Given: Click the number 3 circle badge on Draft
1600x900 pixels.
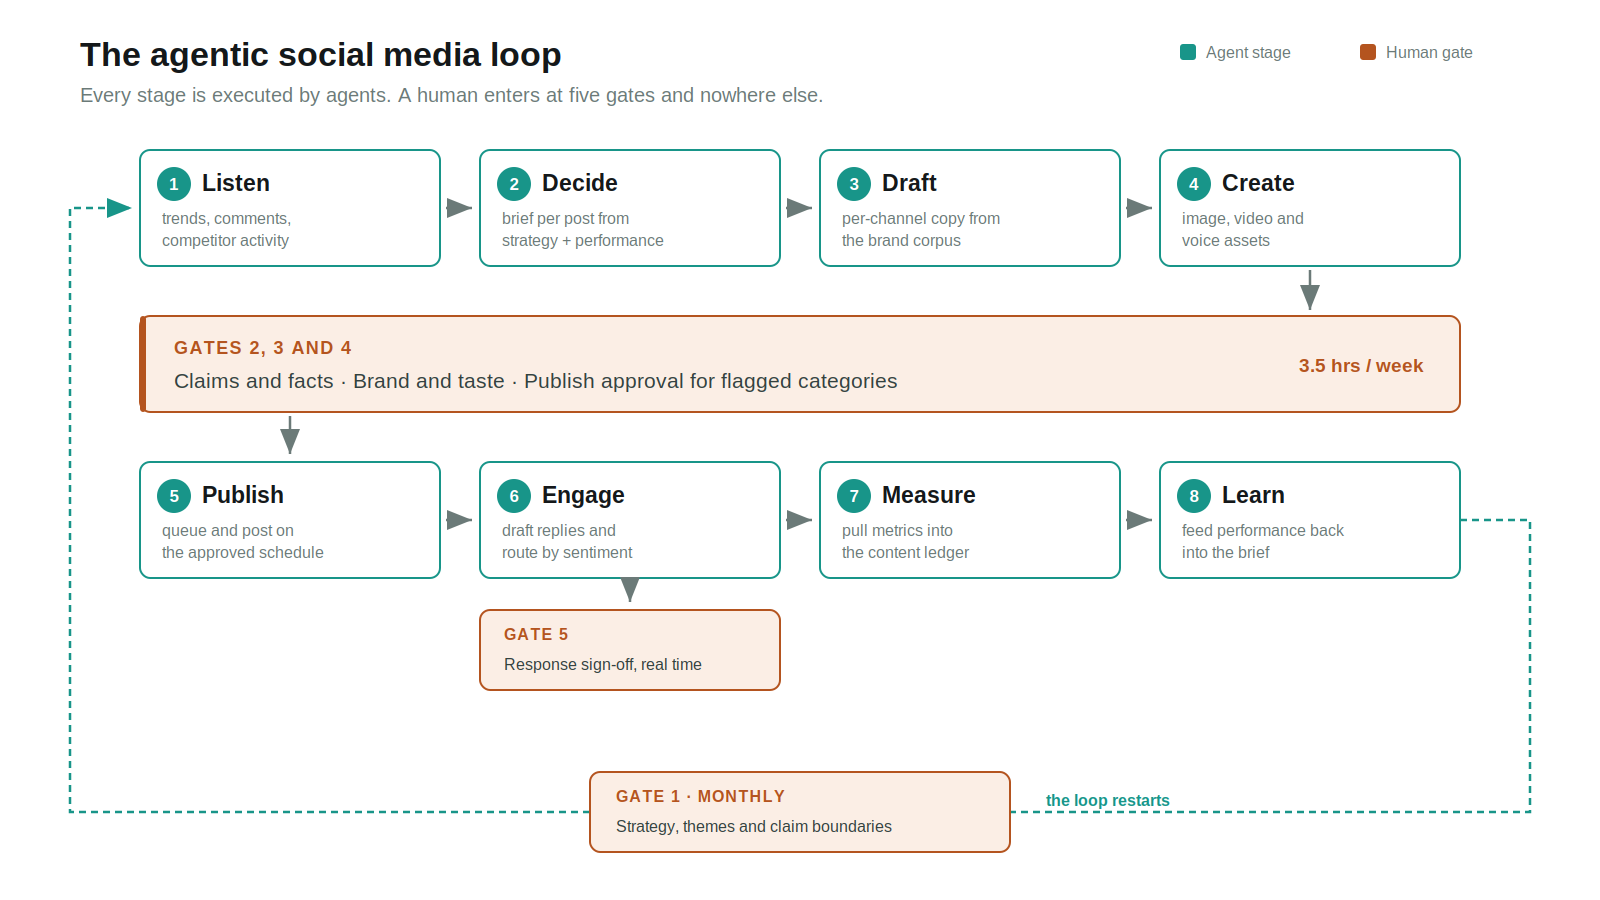Looking at the screenshot, I should click(x=854, y=184).
